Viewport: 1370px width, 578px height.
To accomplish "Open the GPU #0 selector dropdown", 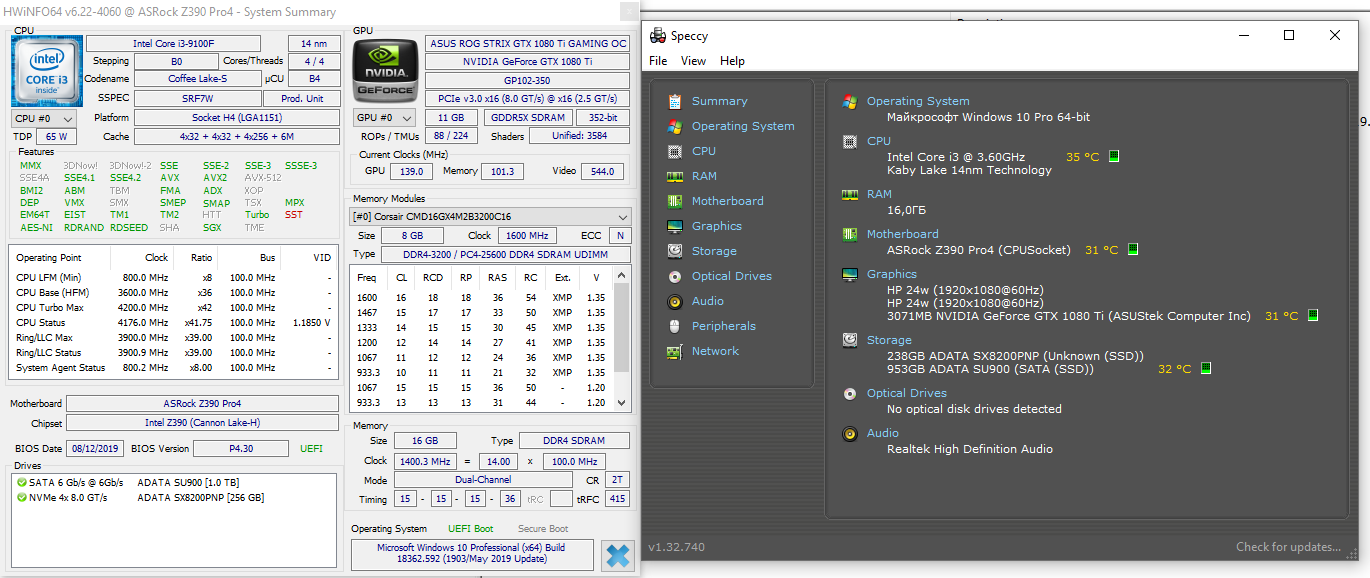I will pyautogui.click(x=384, y=118).
